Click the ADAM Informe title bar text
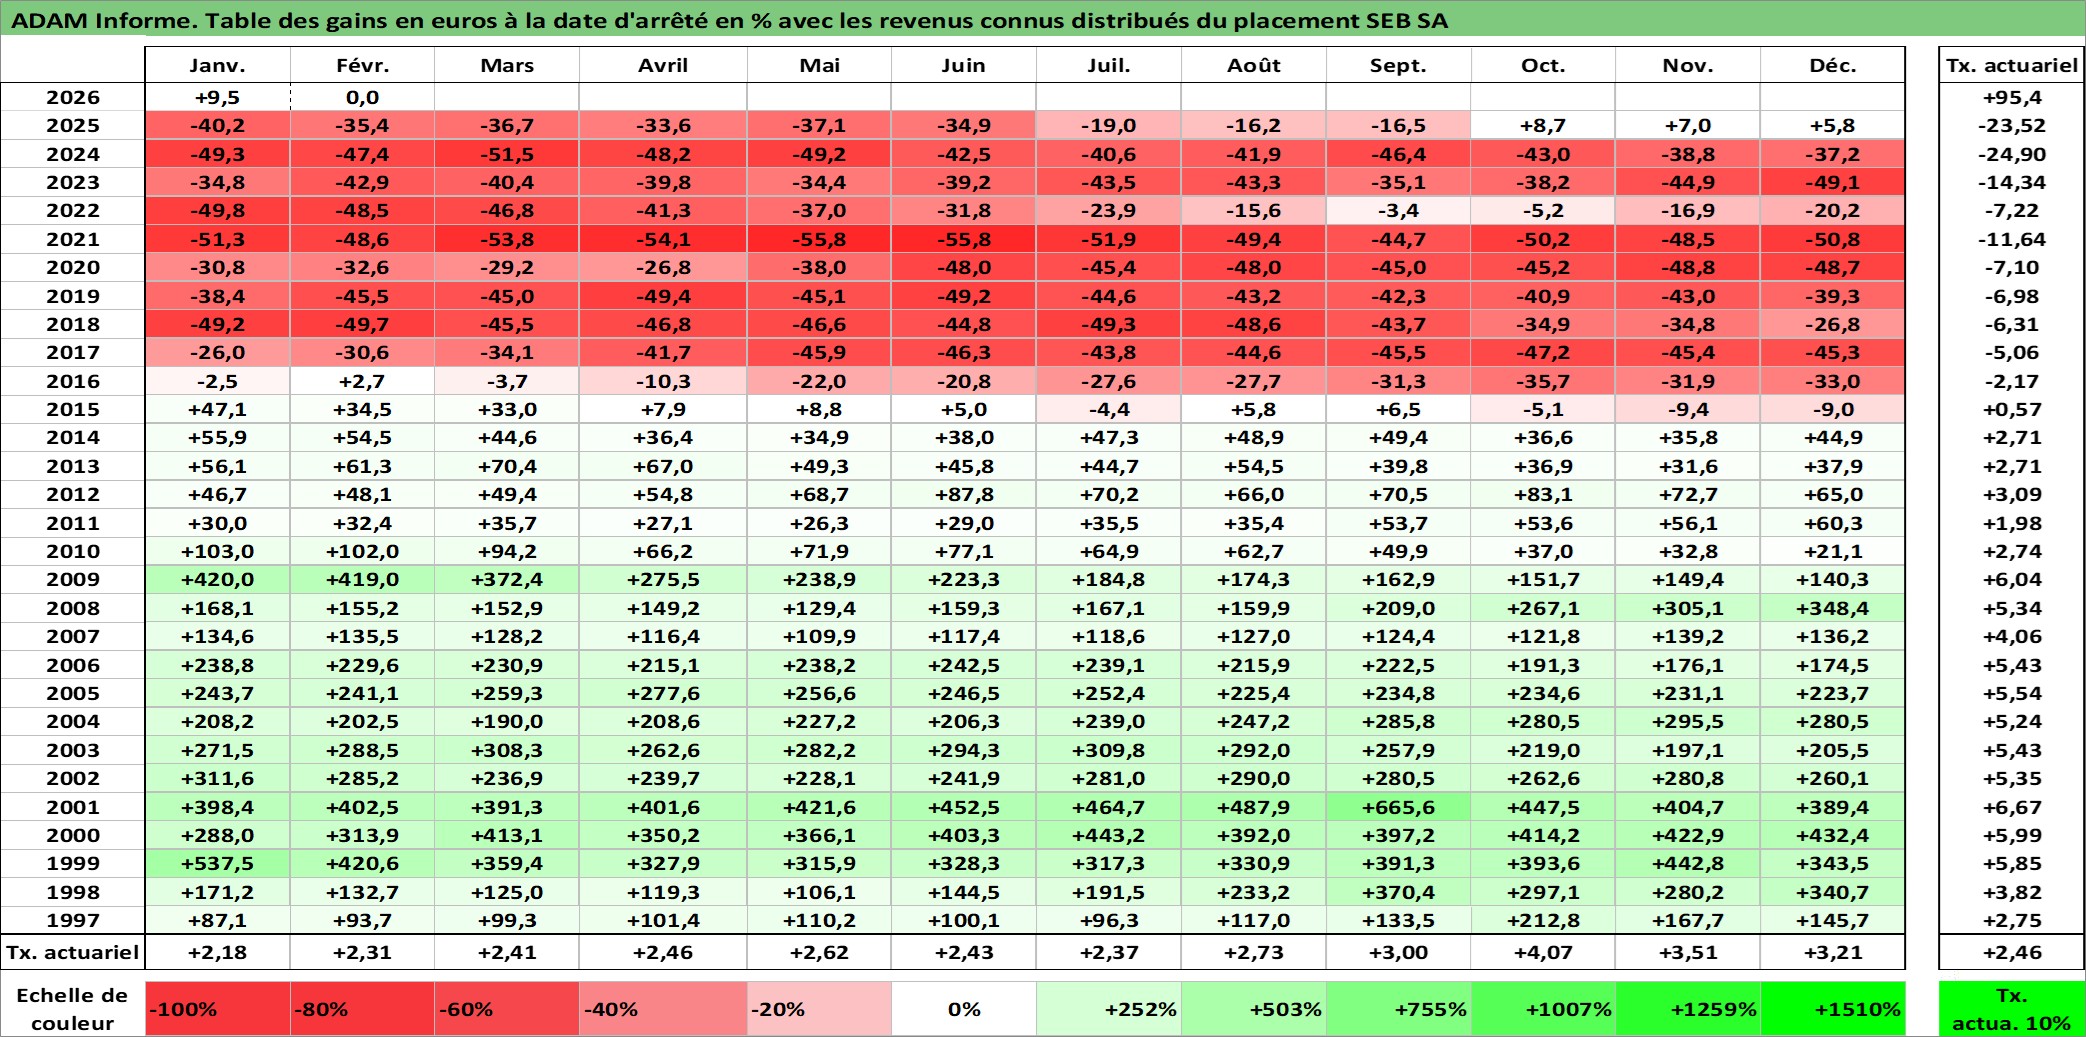The image size is (2086, 1037). pos(730,21)
